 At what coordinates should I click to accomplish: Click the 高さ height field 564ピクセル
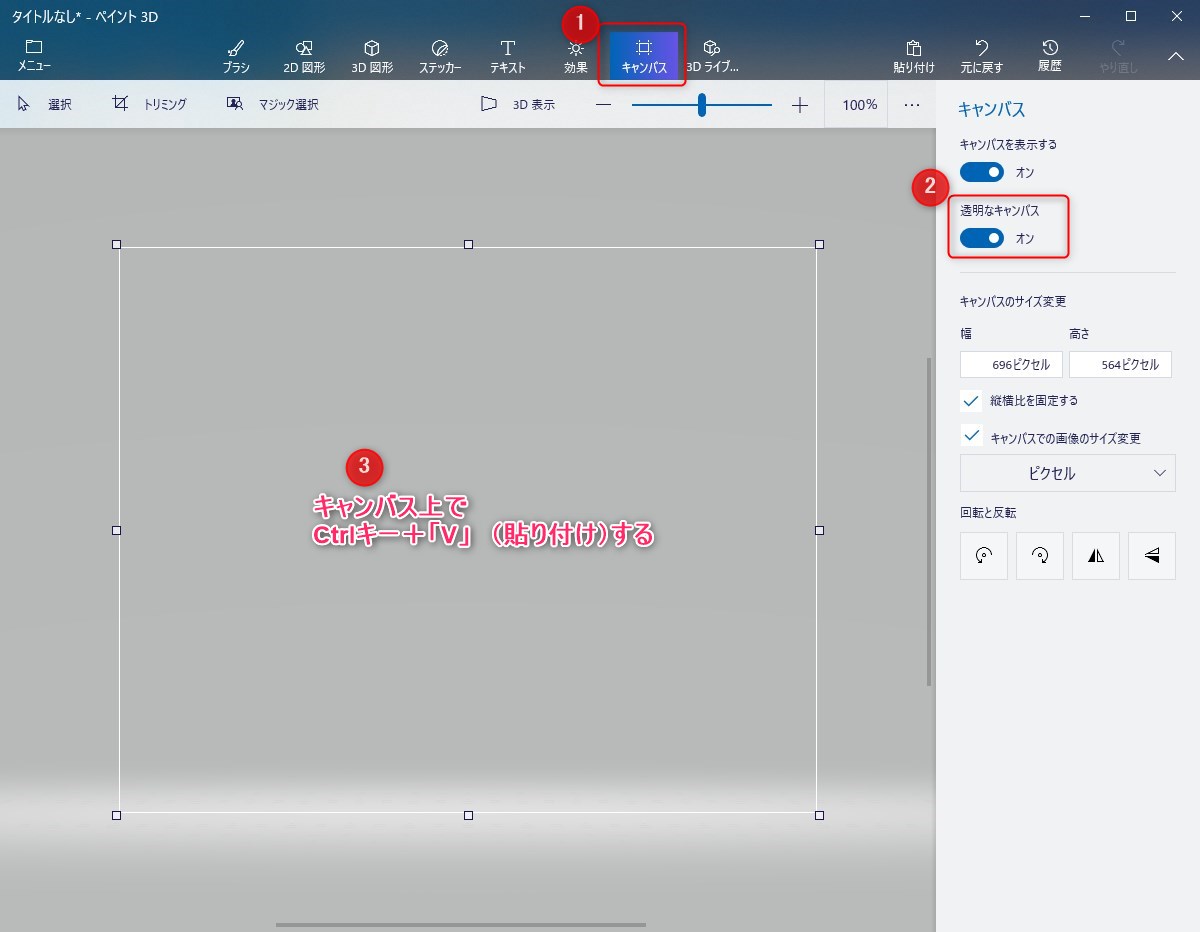pyautogui.click(x=1120, y=364)
